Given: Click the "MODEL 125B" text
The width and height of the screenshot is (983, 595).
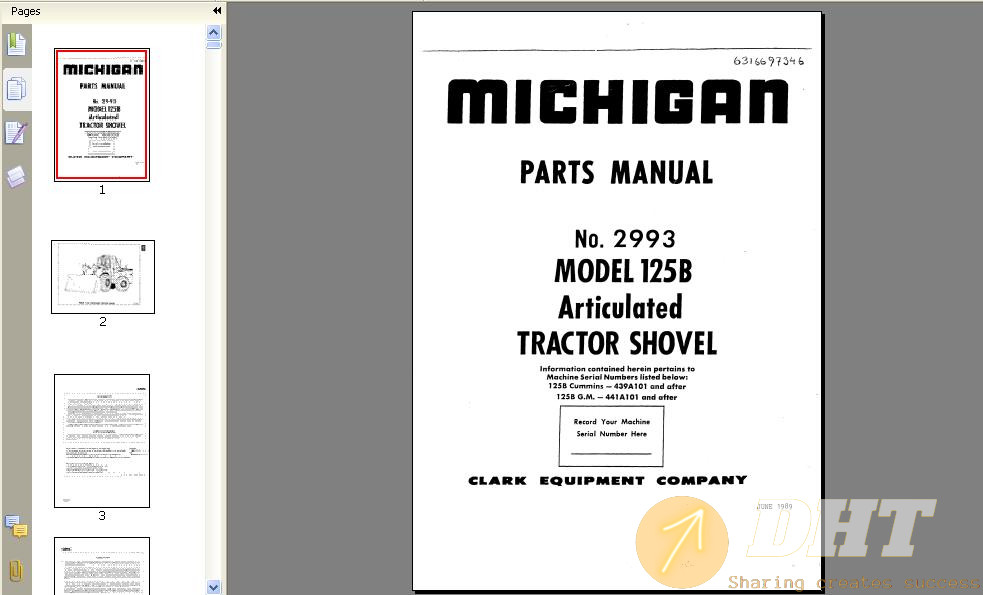Looking at the screenshot, I should [x=623, y=271].
